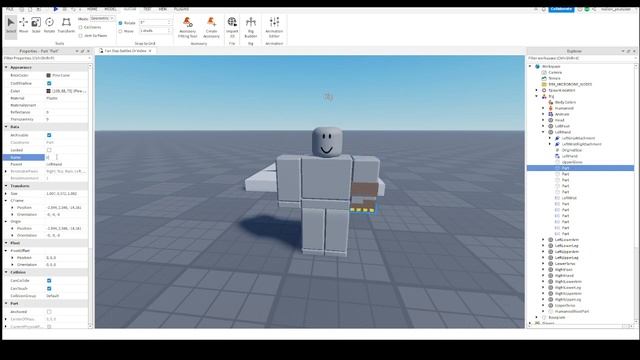Viewport: 640px width, 360px height.
Task: Click the SpawnLocation icon
Action: pos(544,90)
